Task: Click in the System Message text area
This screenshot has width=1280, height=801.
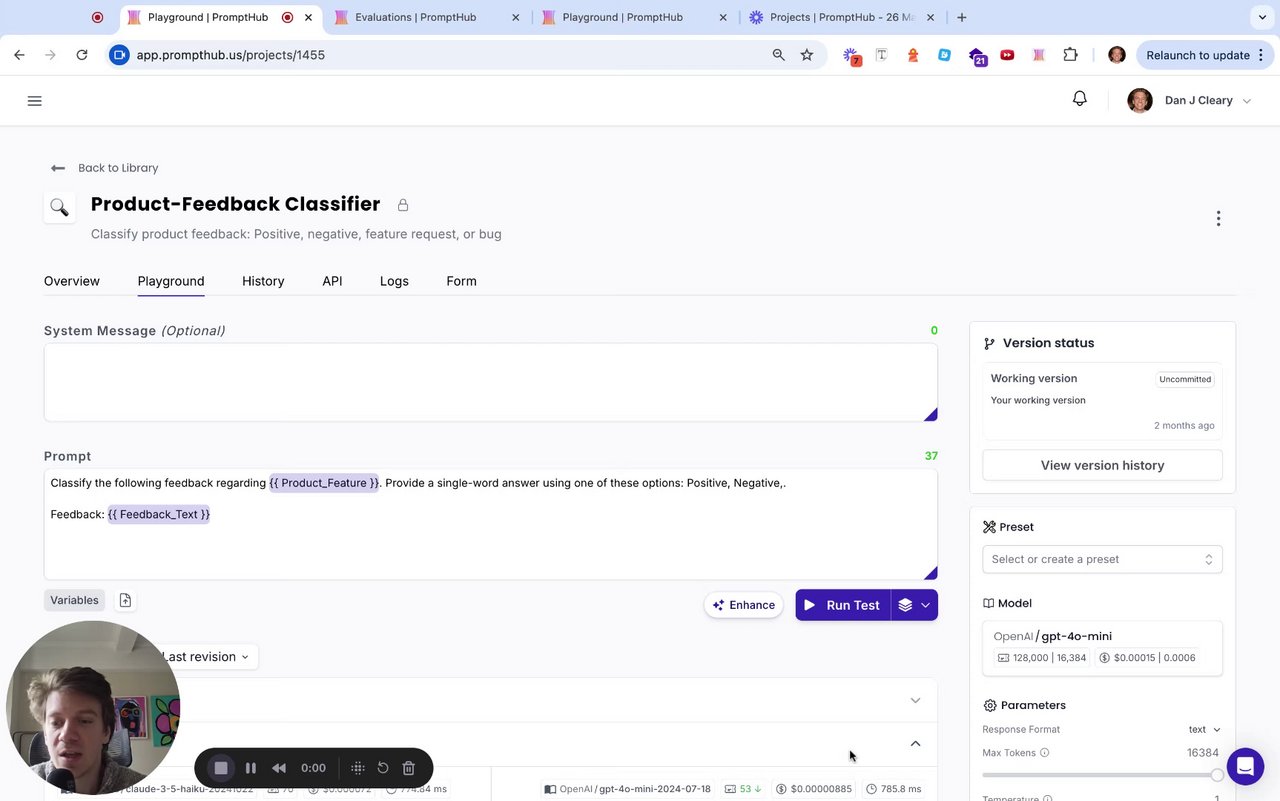Action: tap(491, 382)
